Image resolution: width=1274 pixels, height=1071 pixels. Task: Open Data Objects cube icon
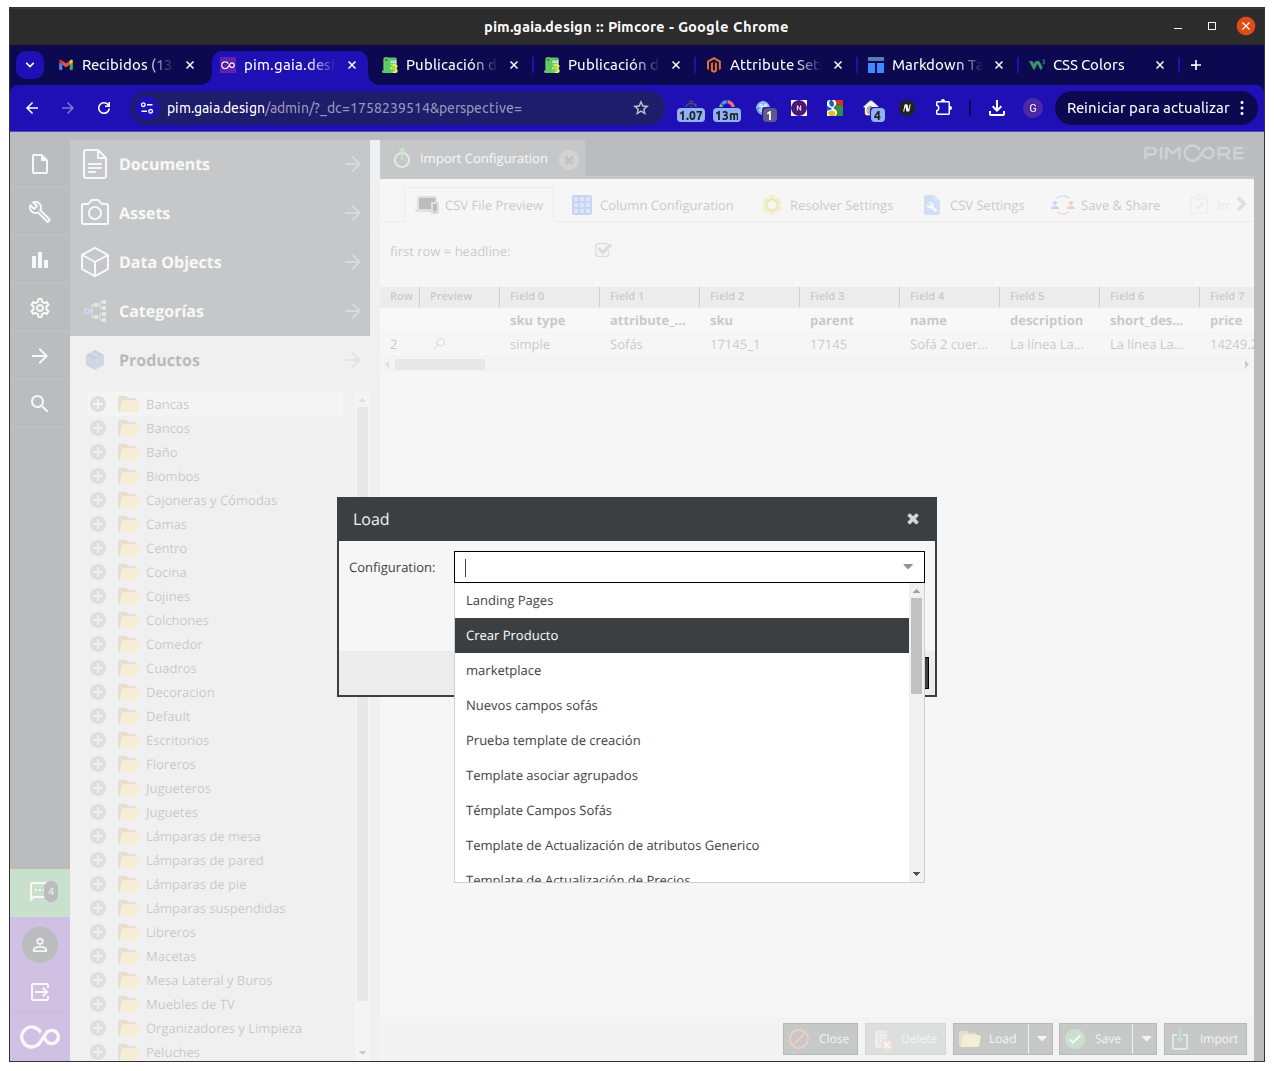[x=95, y=262]
